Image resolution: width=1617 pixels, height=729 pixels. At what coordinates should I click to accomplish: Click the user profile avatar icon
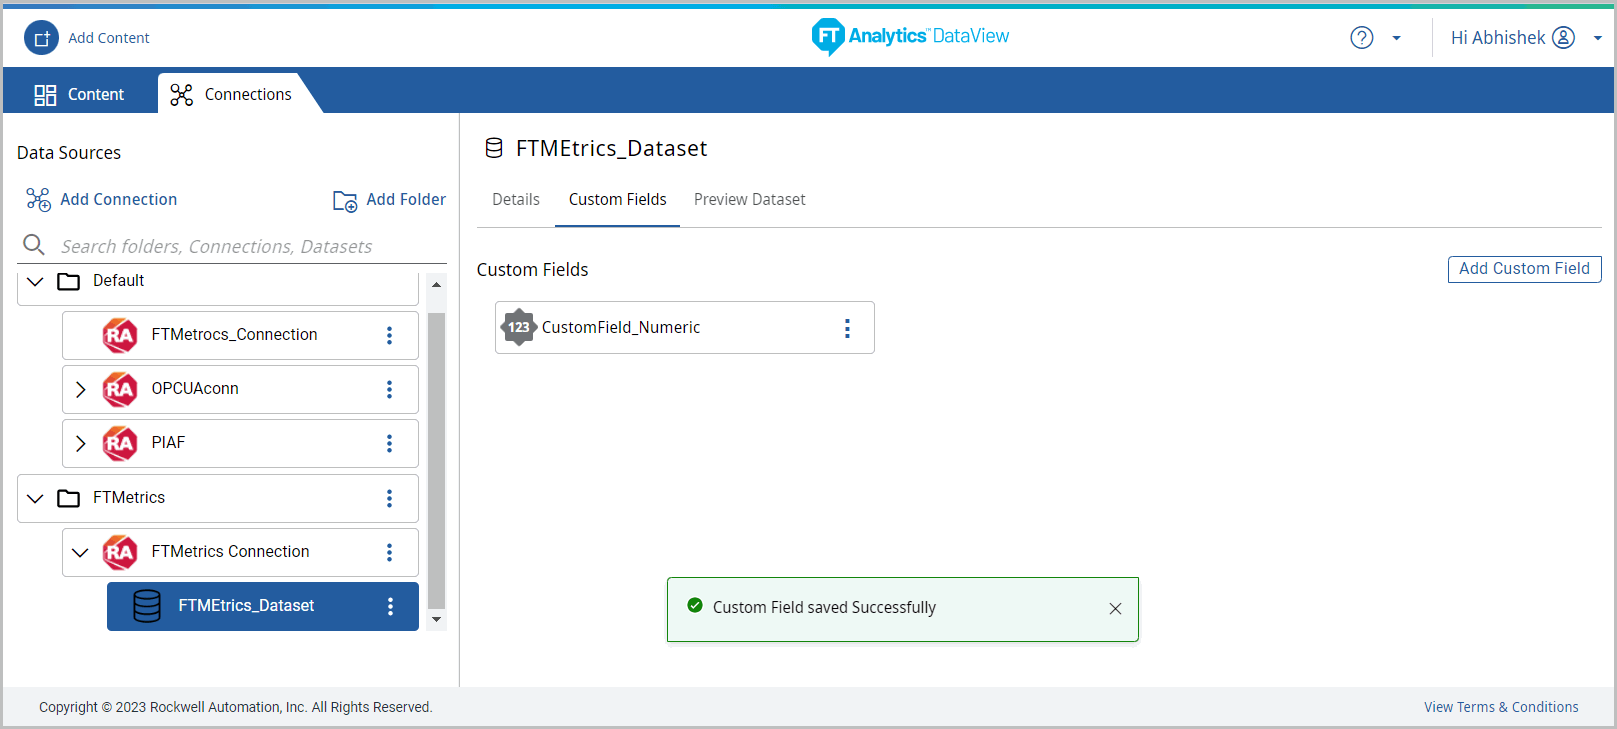[1563, 38]
